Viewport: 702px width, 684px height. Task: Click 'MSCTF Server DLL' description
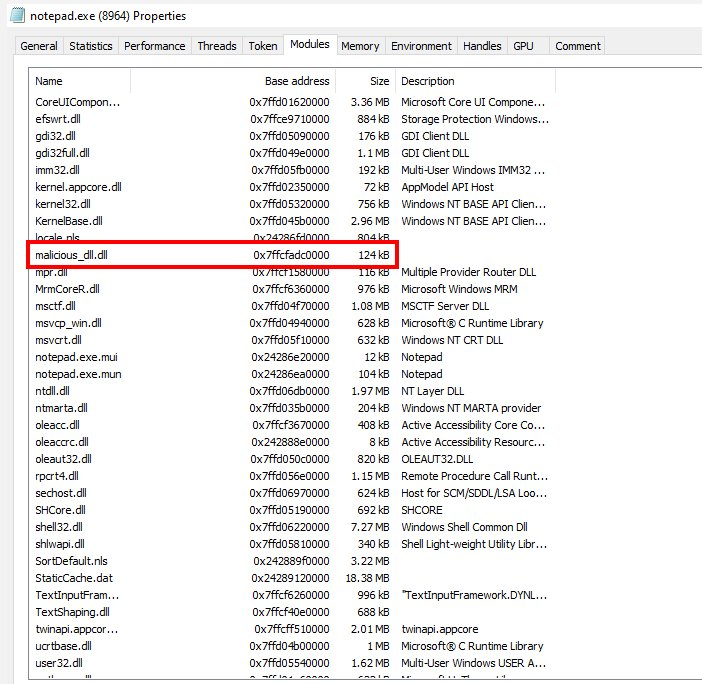click(445, 306)
